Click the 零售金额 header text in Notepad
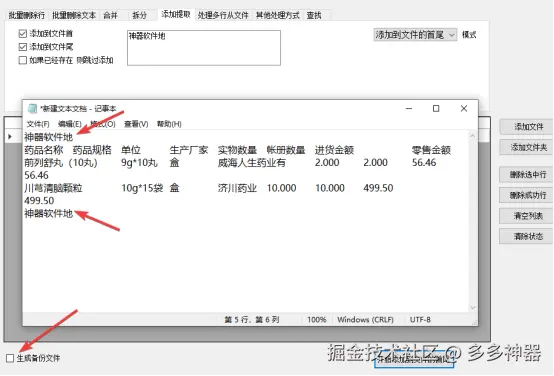The image size is (554, 376). coord(431,150)
